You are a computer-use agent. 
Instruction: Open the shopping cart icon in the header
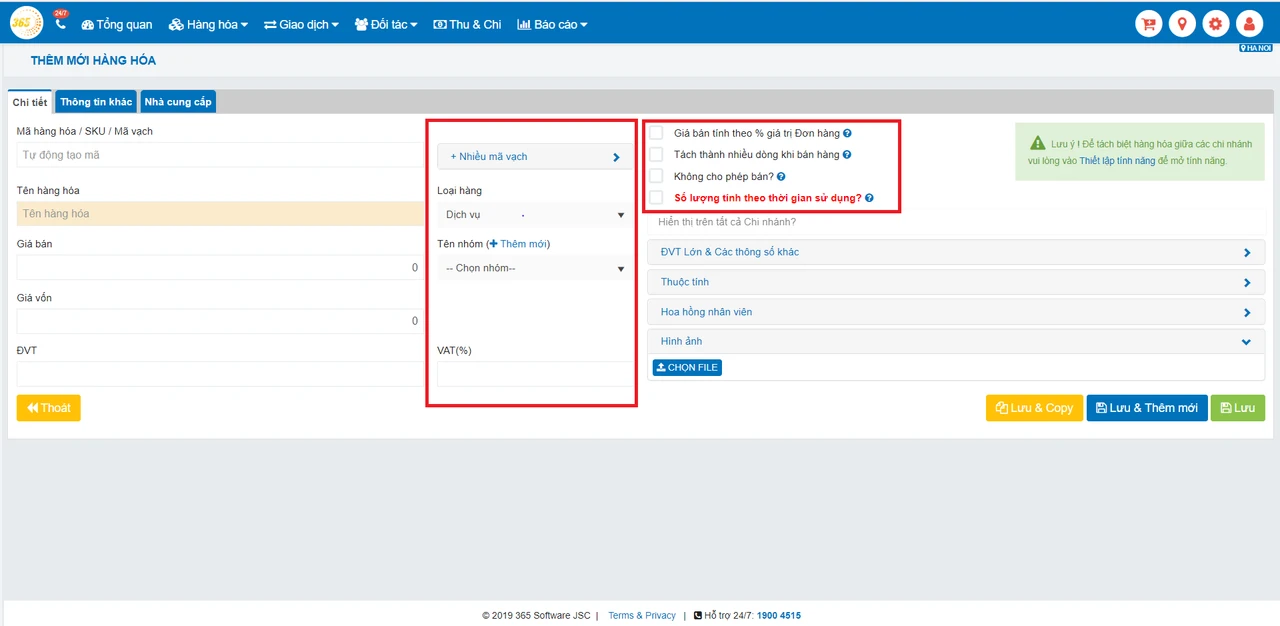click(x=1149, y=24)
